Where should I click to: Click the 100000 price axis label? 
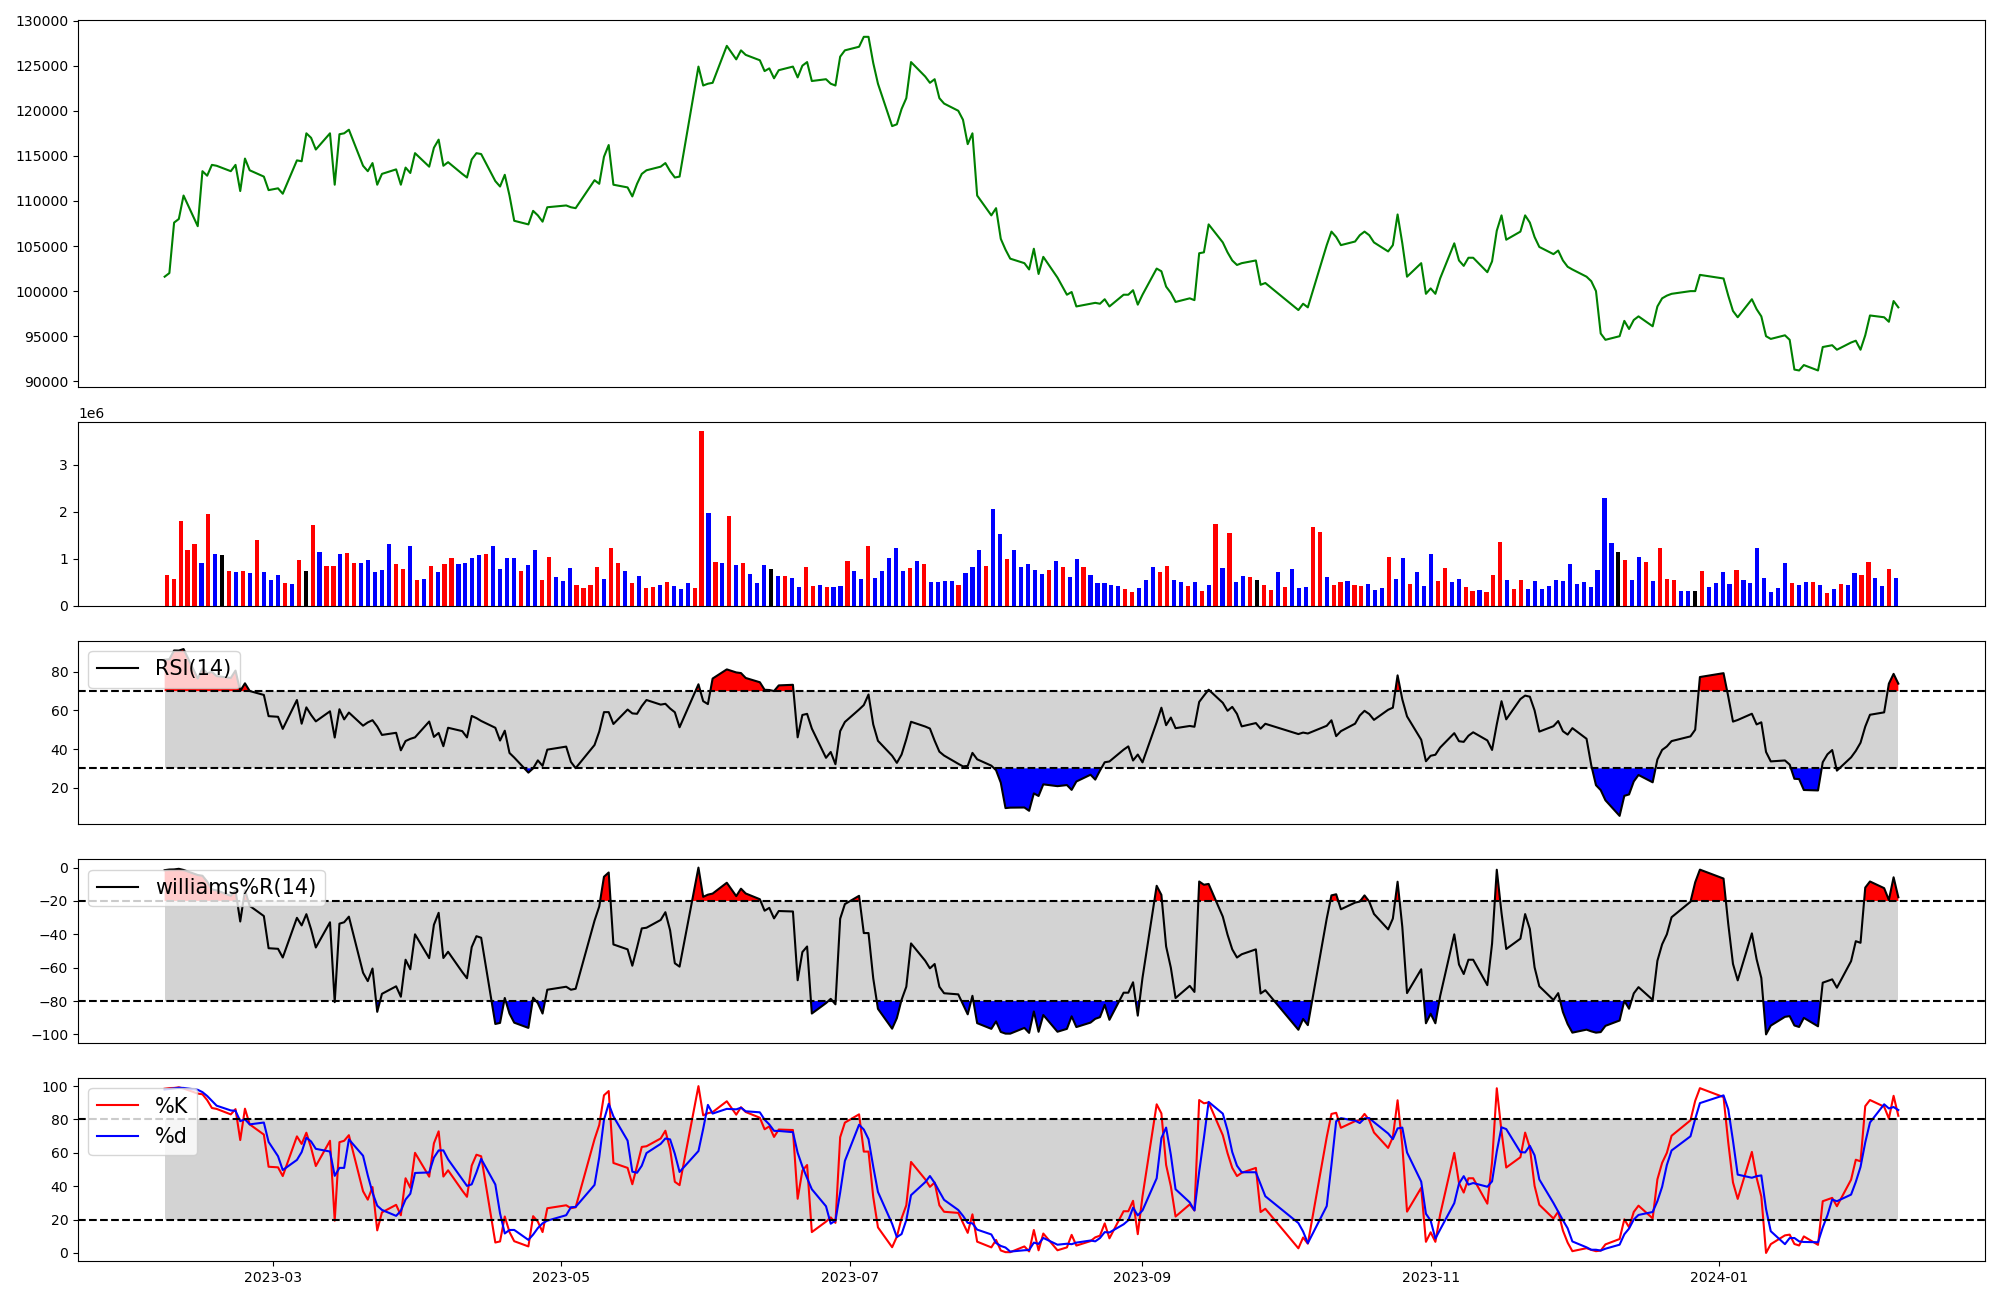(42, 292)
